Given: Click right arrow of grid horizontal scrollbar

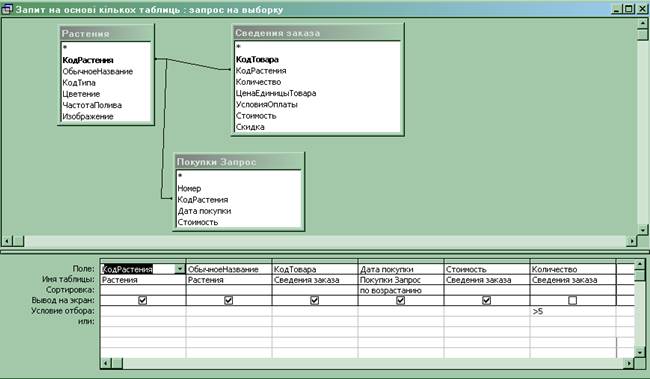Looking at the screenshot, I should pyautogui.click(x=629, y=364).
